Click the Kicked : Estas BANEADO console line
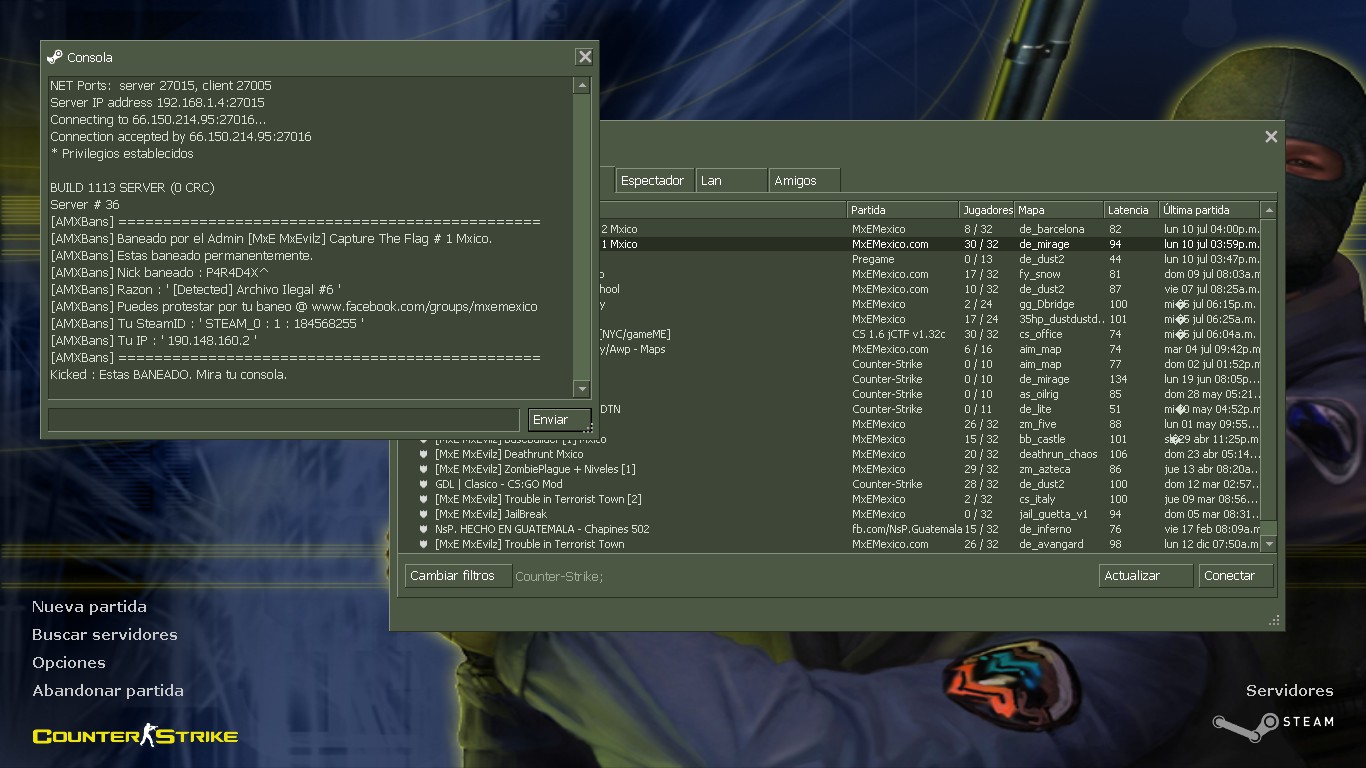1366x768 pixels. (x=168, y=375)
